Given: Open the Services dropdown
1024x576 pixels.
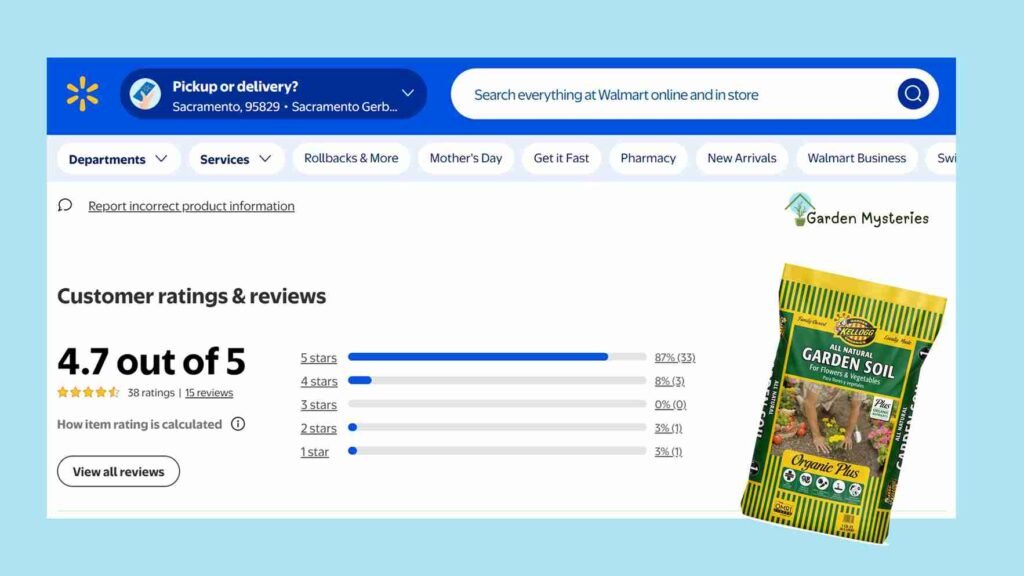Looking at the screenshot, I should click(236, 159).
